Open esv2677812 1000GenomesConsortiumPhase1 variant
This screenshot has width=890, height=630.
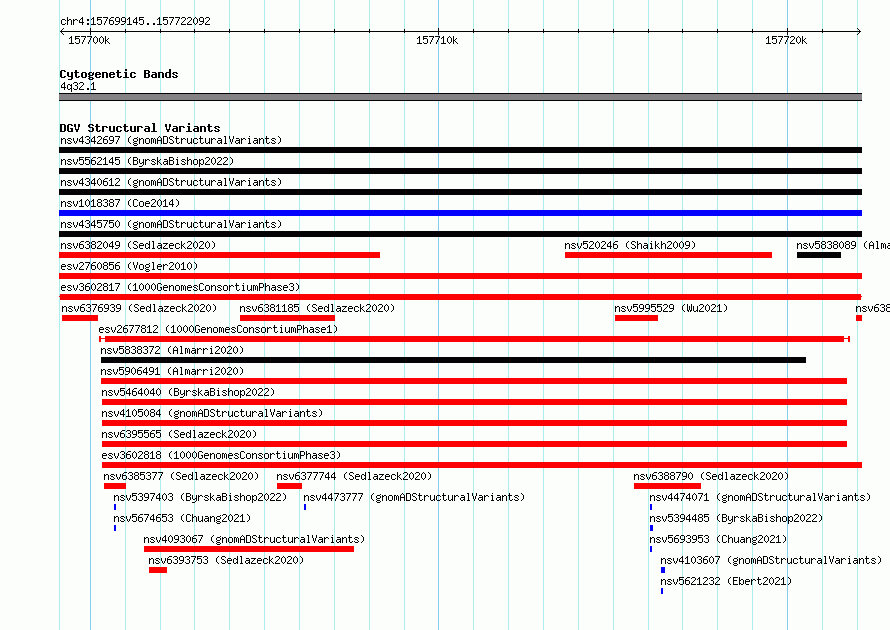(x=218, y=329)
